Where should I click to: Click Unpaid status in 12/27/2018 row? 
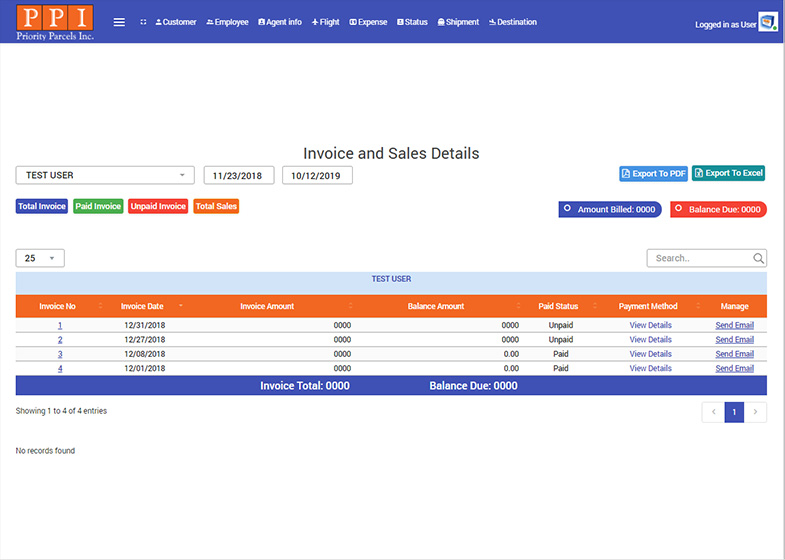coord(561,340)
